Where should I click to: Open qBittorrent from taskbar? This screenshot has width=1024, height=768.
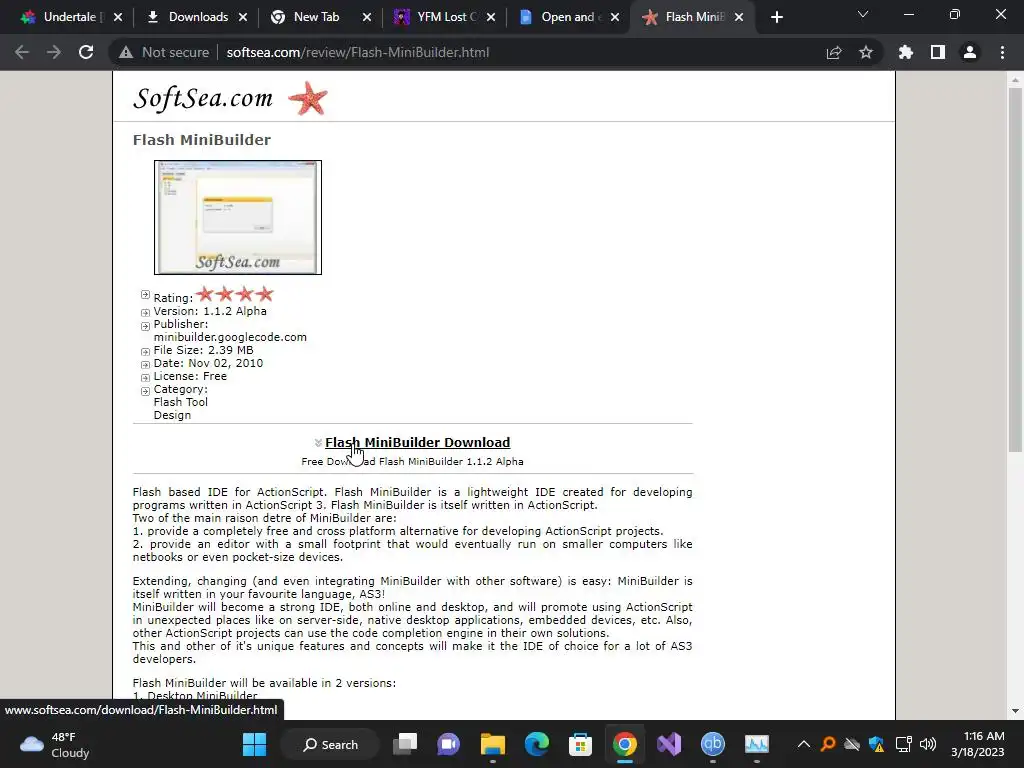[712, 744]
